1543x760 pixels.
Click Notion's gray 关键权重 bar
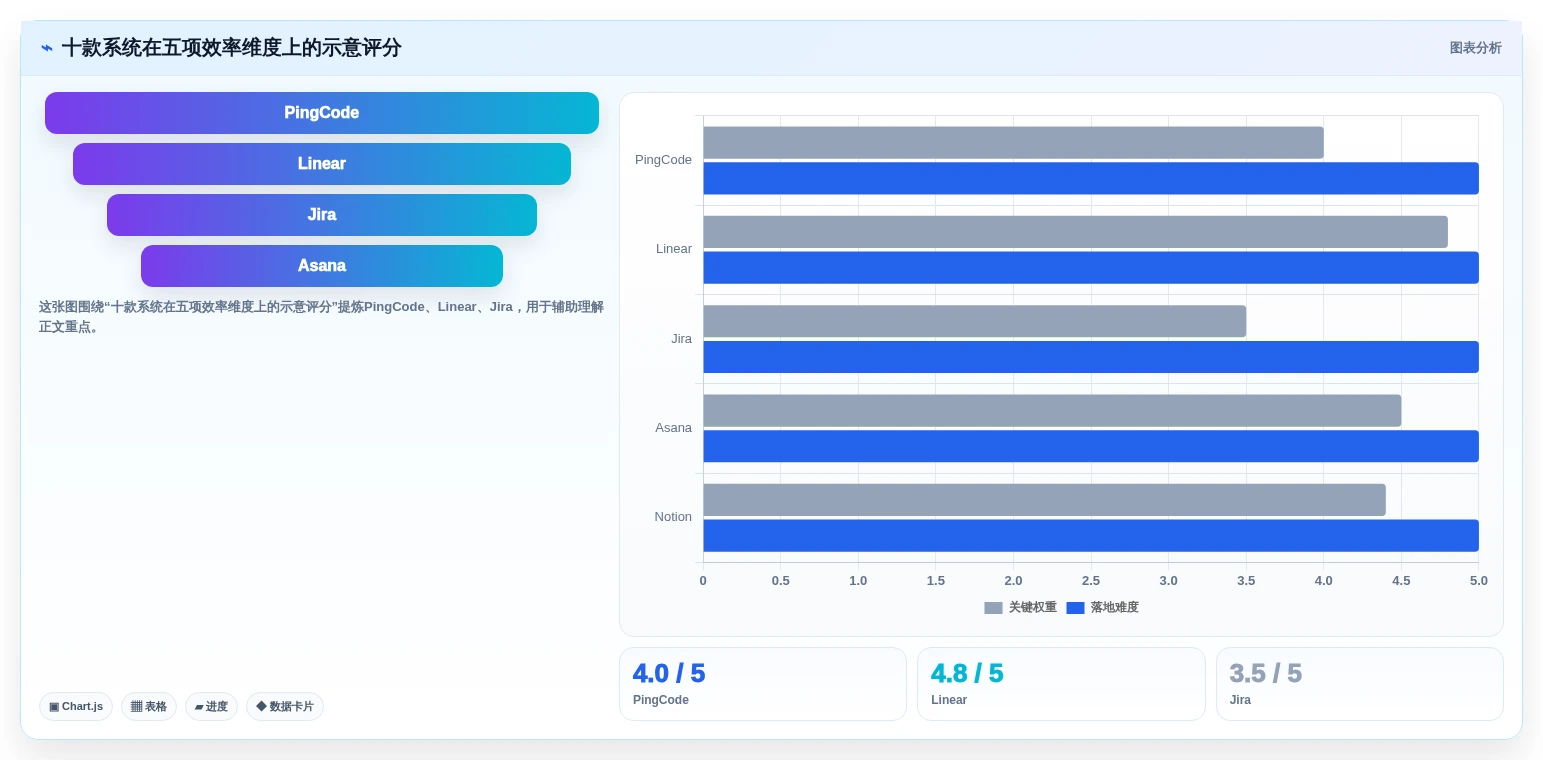(x=1044, y=500)
